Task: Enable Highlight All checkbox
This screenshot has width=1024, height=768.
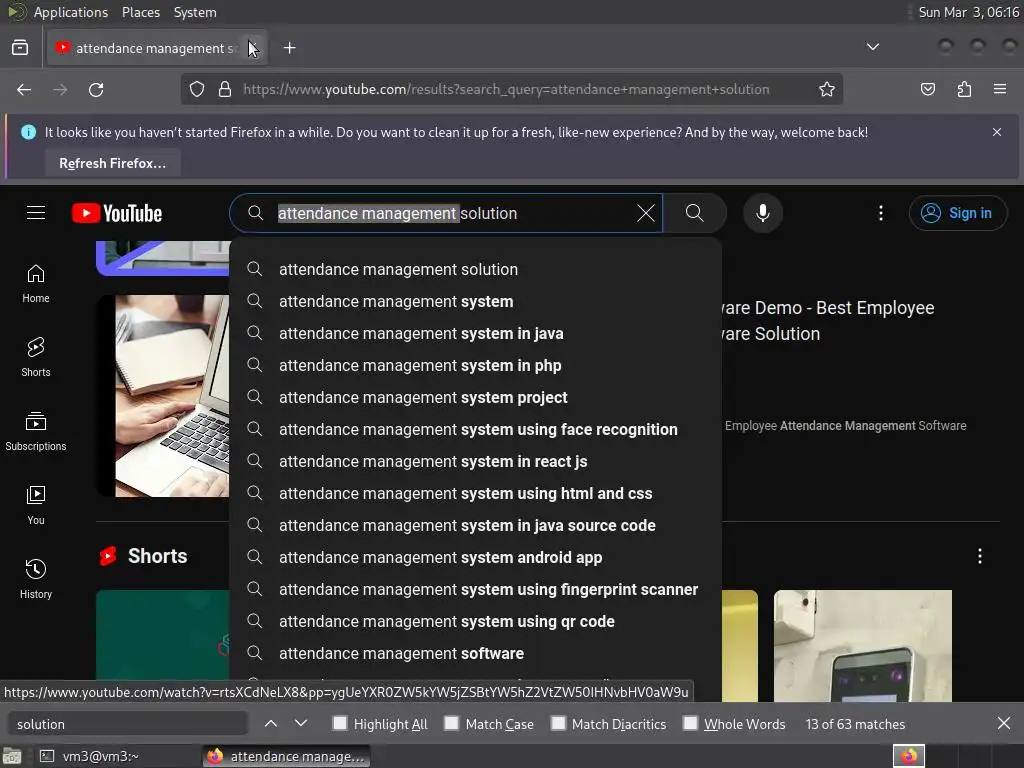Action: (x=340, y=723)
